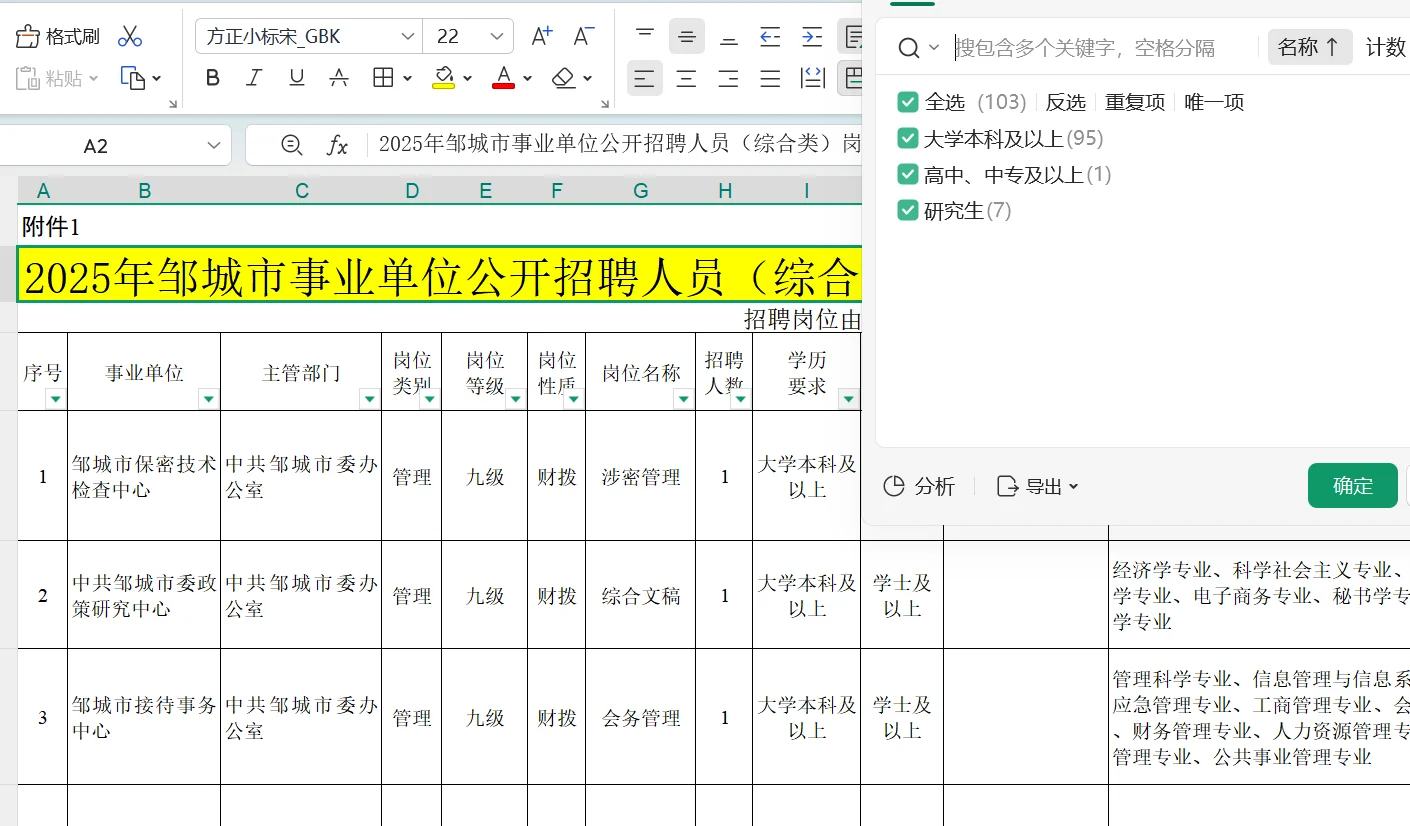The height and width of the screenshot is (826, 1410).
Task: Expand the borders dropdown arrow
Action: tap(407, 78)
